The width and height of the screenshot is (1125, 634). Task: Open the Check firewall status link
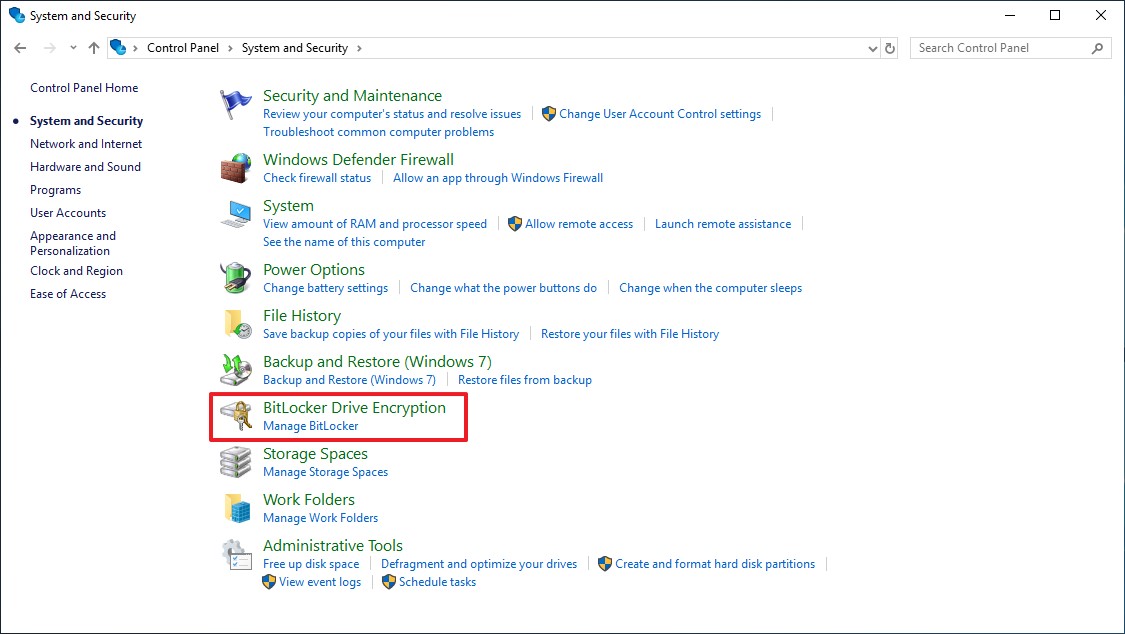click(316, 178)
